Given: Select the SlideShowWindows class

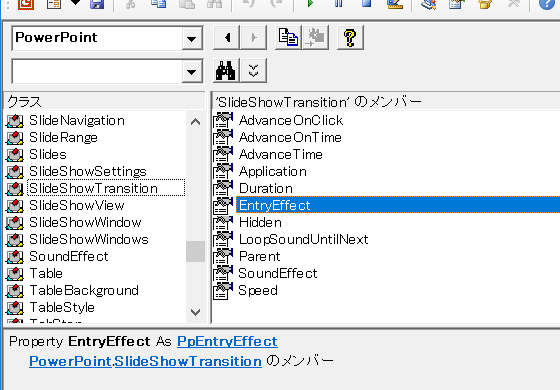Looking at the screenshot, I should coord(89,239).
